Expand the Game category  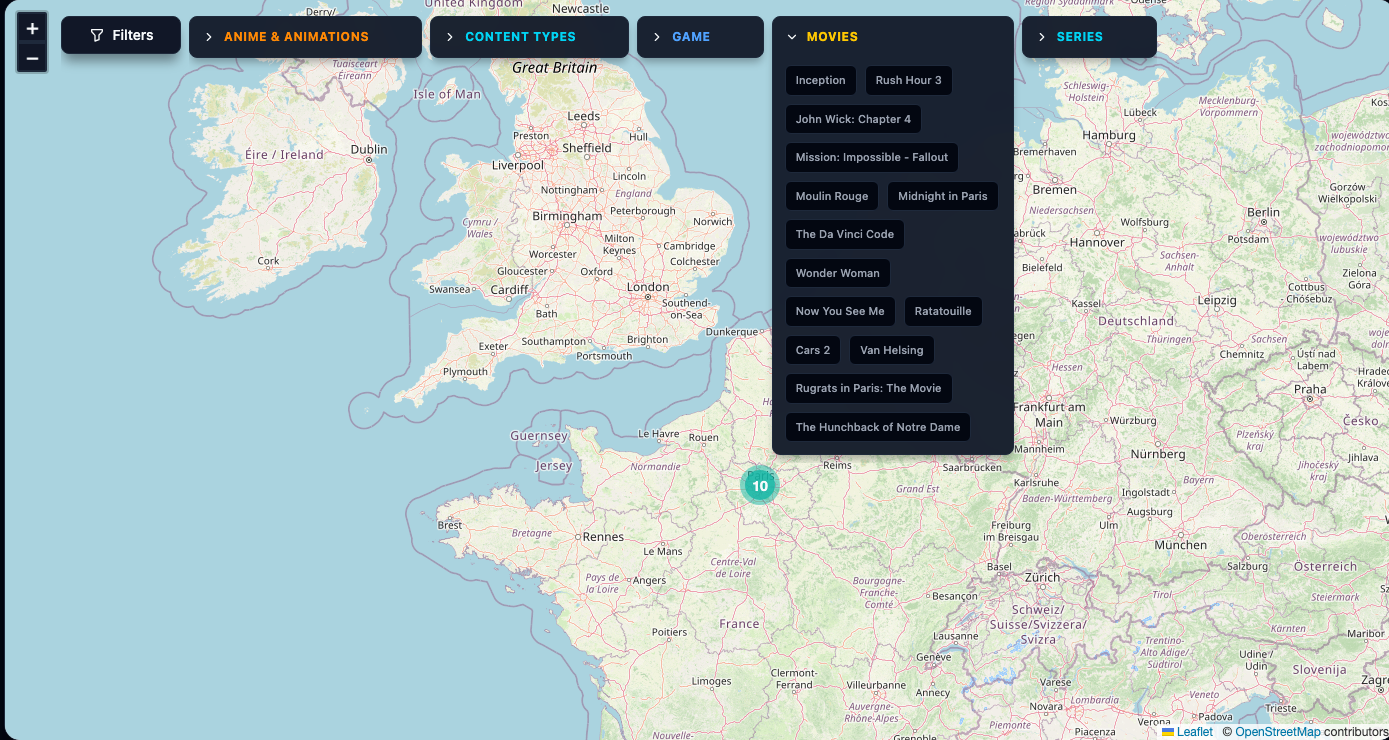click(699, 37)
